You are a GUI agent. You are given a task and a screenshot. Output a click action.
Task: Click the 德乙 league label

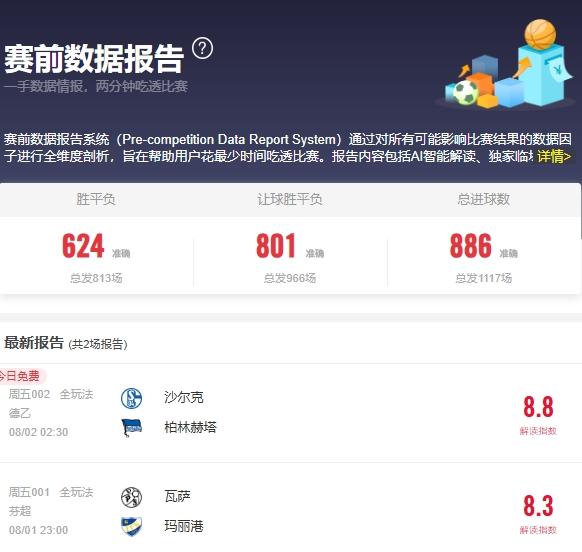point(20,413)
